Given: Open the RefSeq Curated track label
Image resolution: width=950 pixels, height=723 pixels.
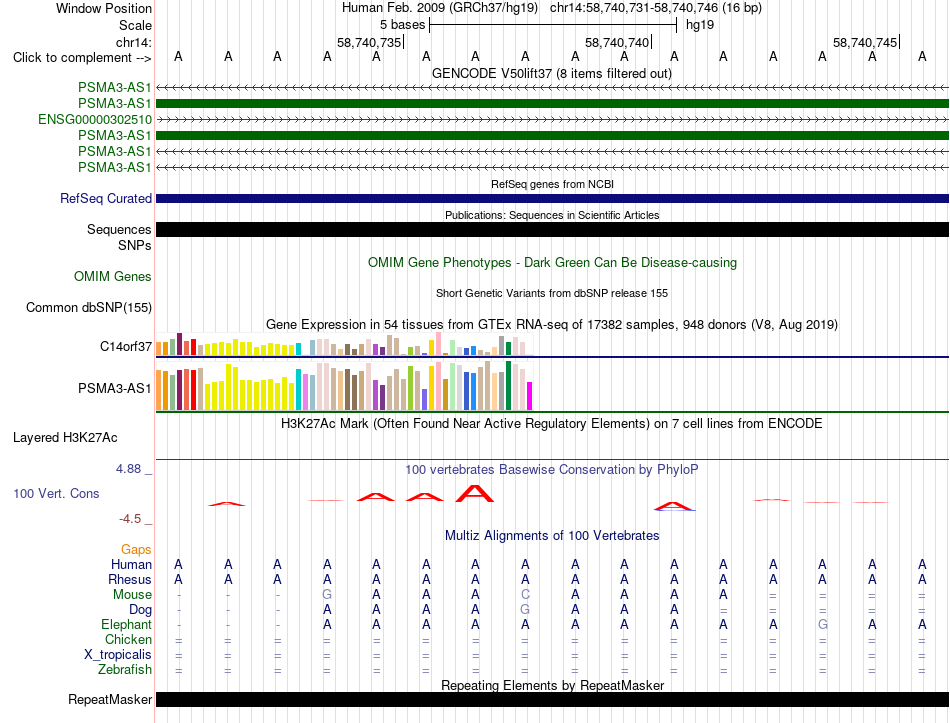Looking at the screenshot, I should coord(106,198).
